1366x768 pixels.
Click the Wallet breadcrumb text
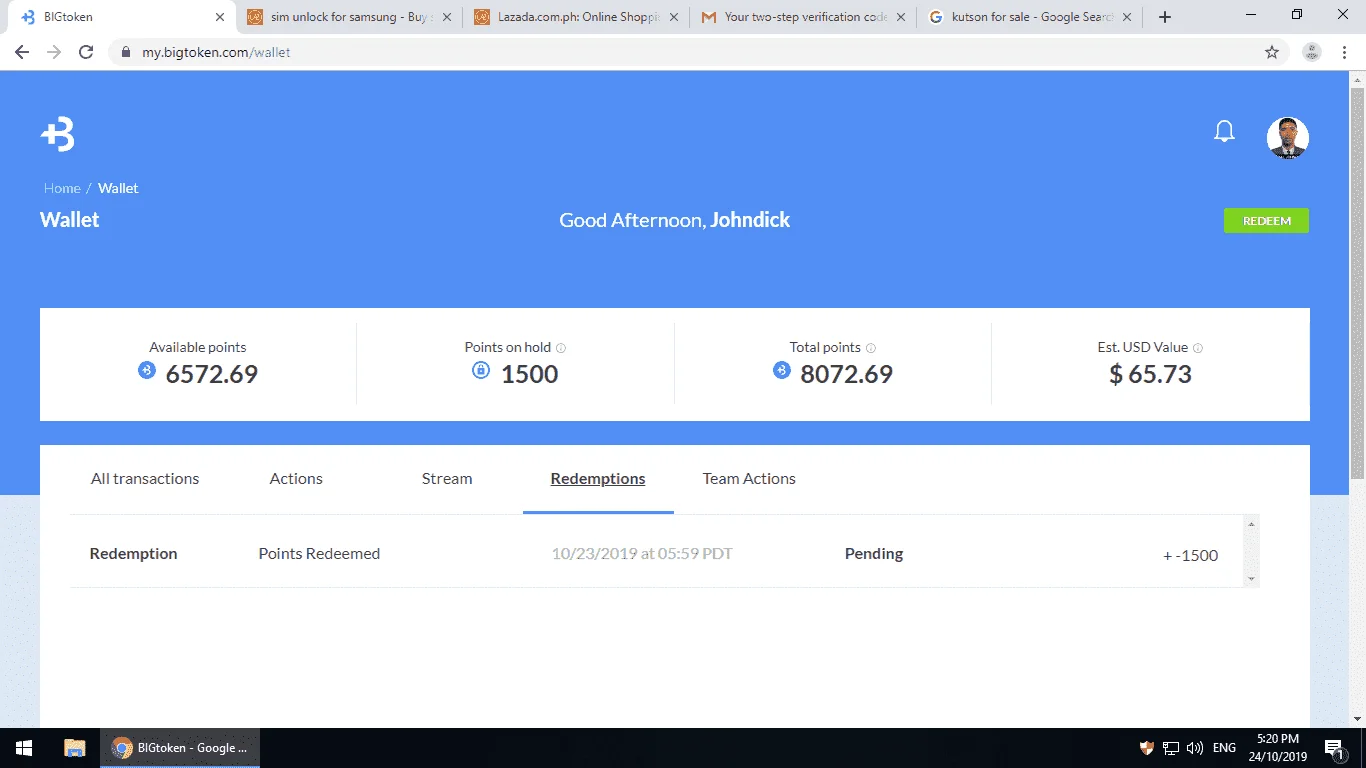[x=118, y=188]
